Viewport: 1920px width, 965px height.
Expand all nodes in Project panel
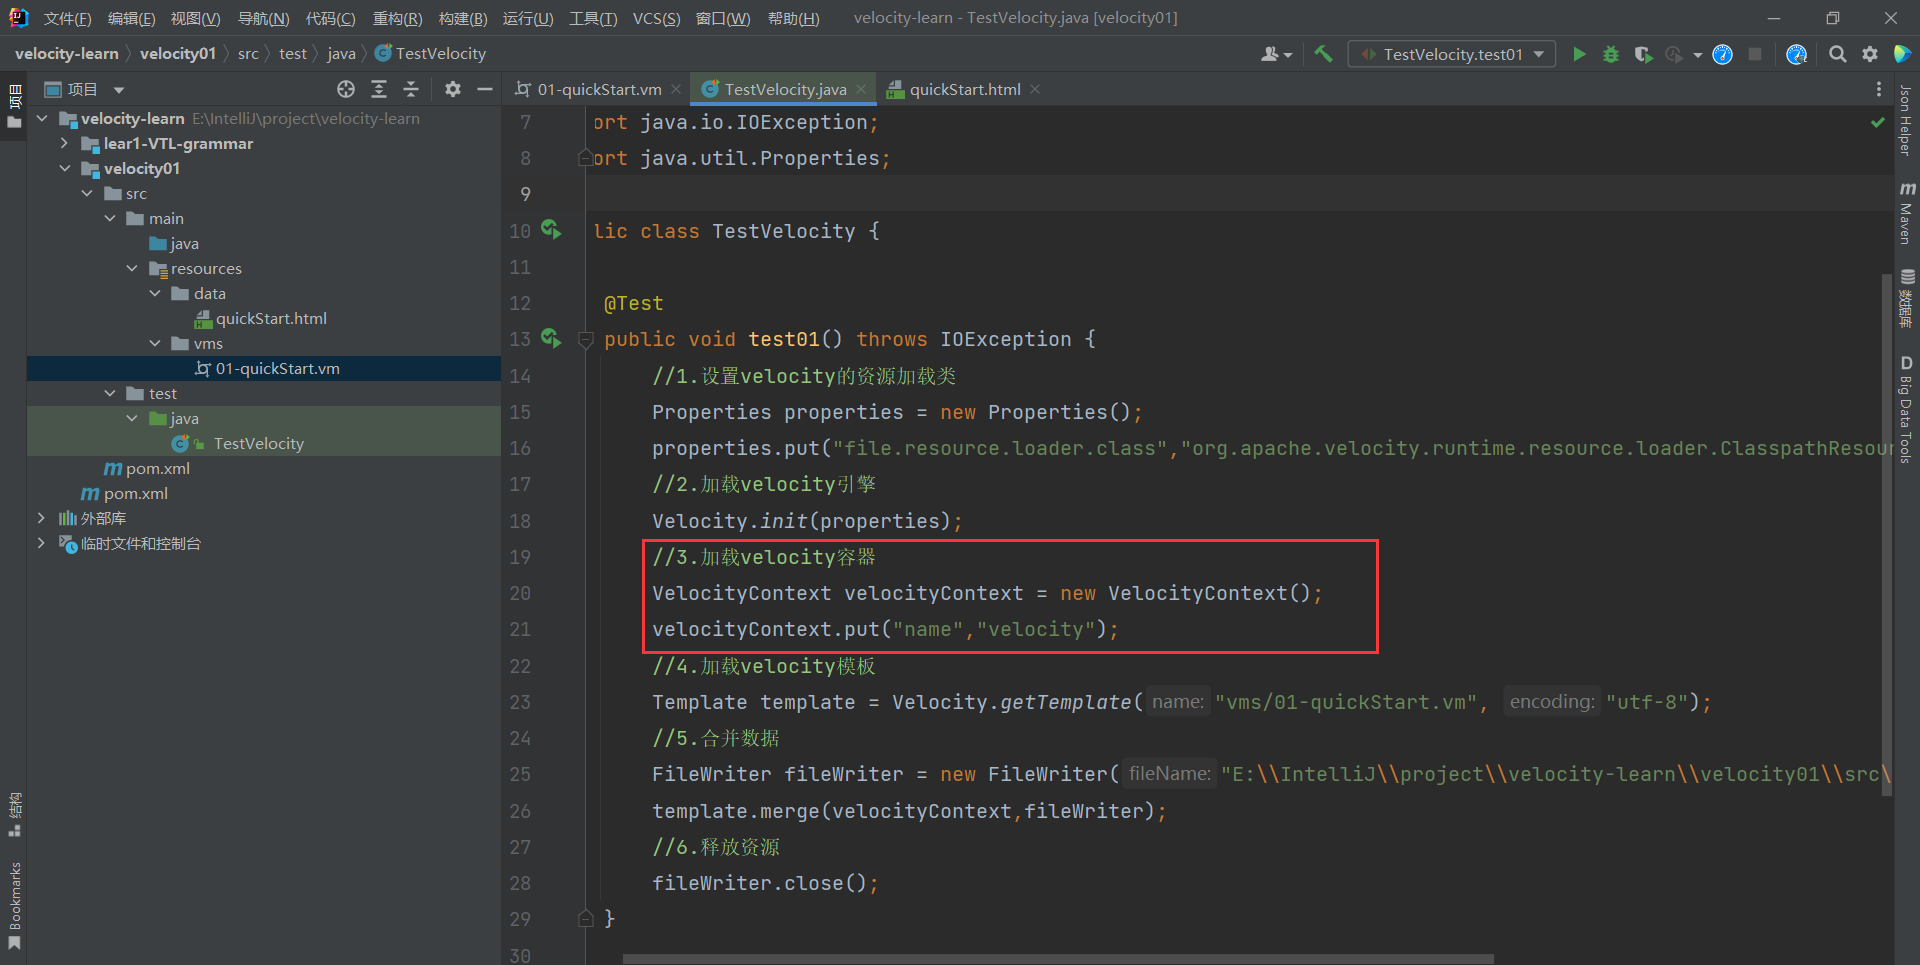click(379, 89)
